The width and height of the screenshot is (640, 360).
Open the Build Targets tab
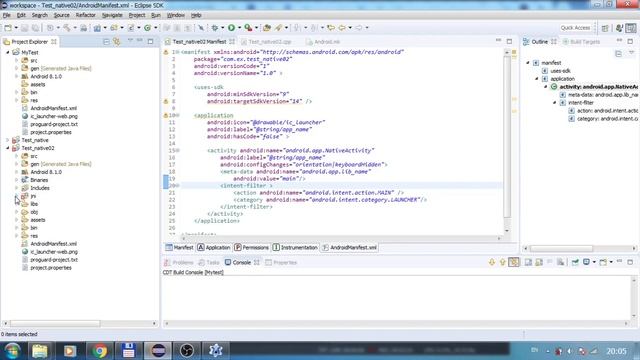tap(581, 42)
